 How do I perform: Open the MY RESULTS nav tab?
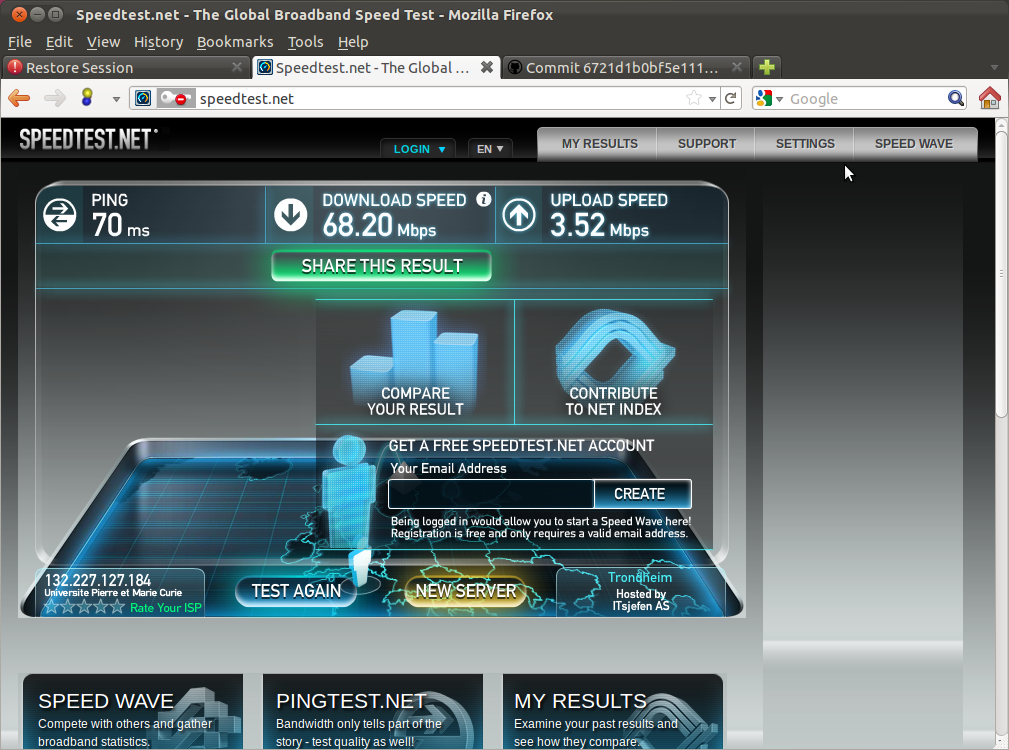(x=599, y=143)
